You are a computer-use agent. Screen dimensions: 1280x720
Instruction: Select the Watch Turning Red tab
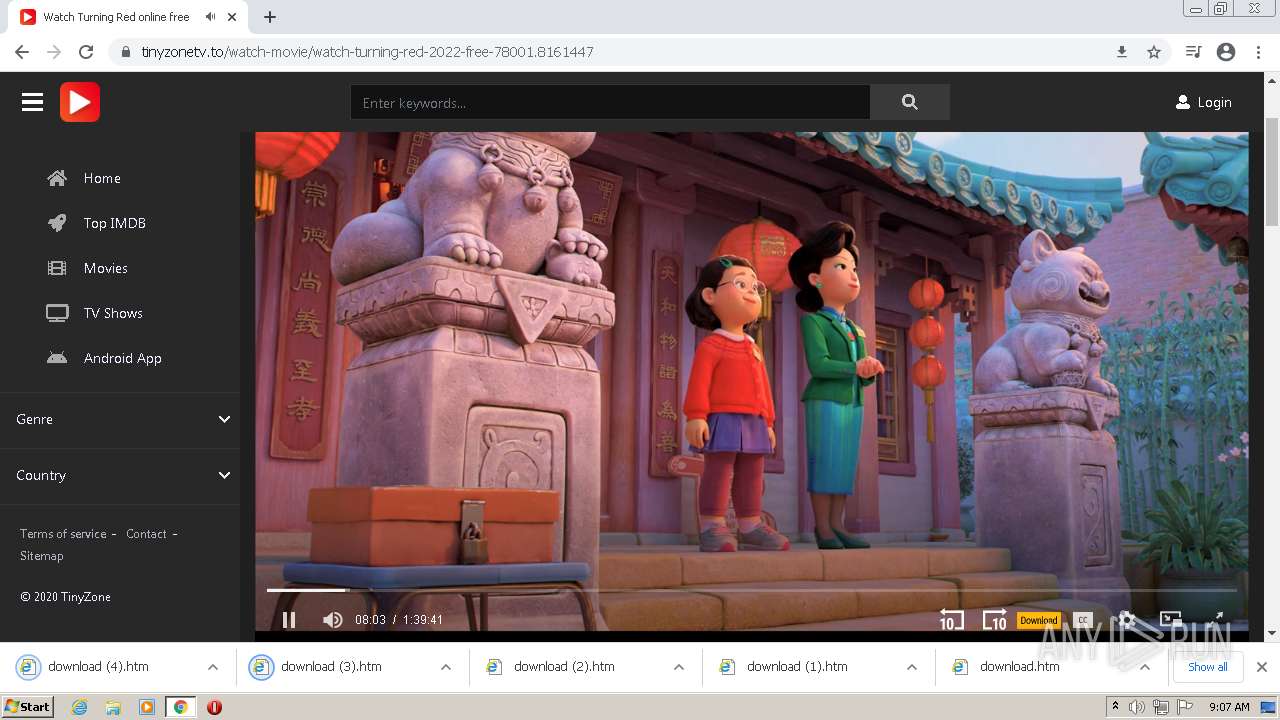[x=130, y=17]
